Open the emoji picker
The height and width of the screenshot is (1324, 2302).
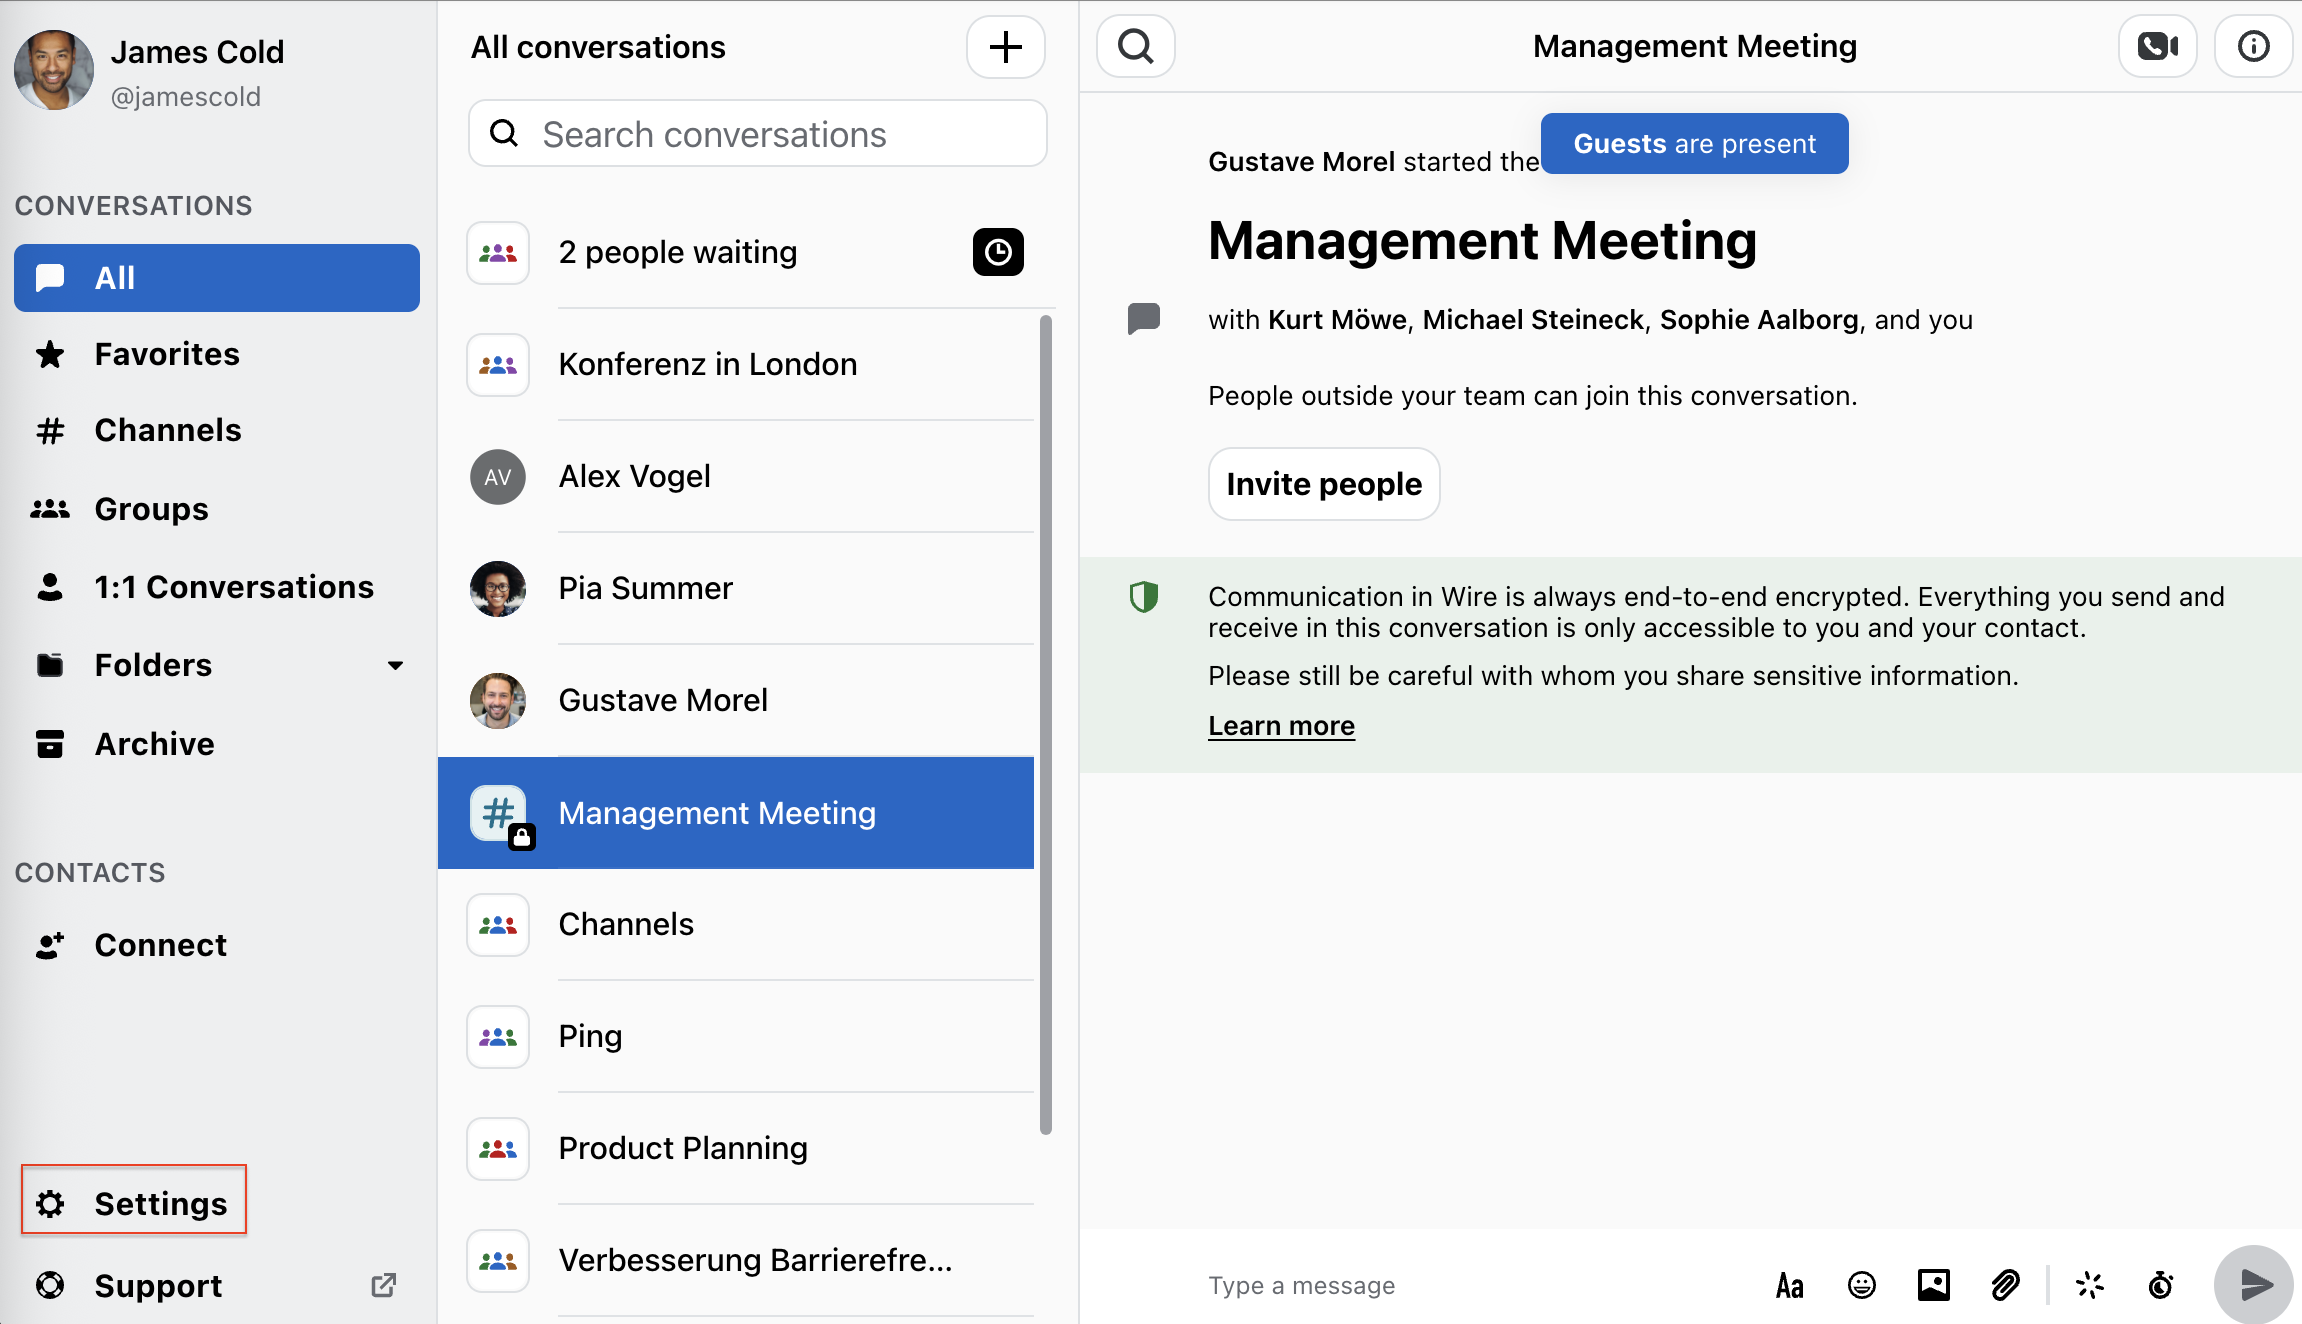[1861, 1285]
